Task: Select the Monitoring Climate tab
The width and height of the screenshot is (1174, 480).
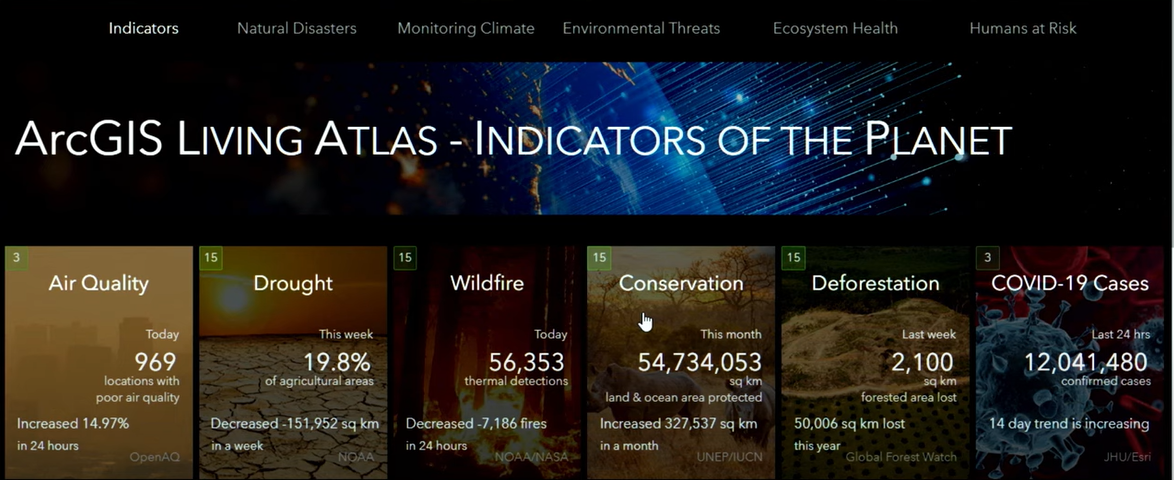Action: coord(466,28)
